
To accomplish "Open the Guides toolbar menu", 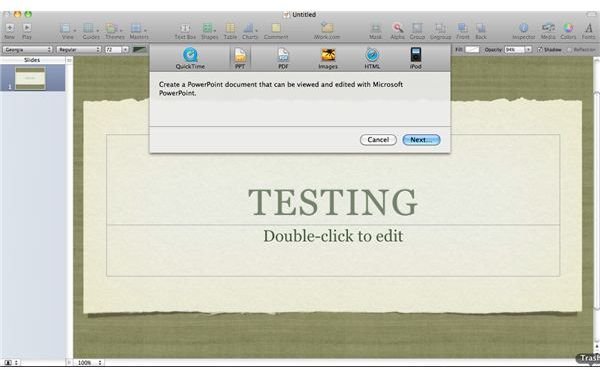I will [91, 31].
